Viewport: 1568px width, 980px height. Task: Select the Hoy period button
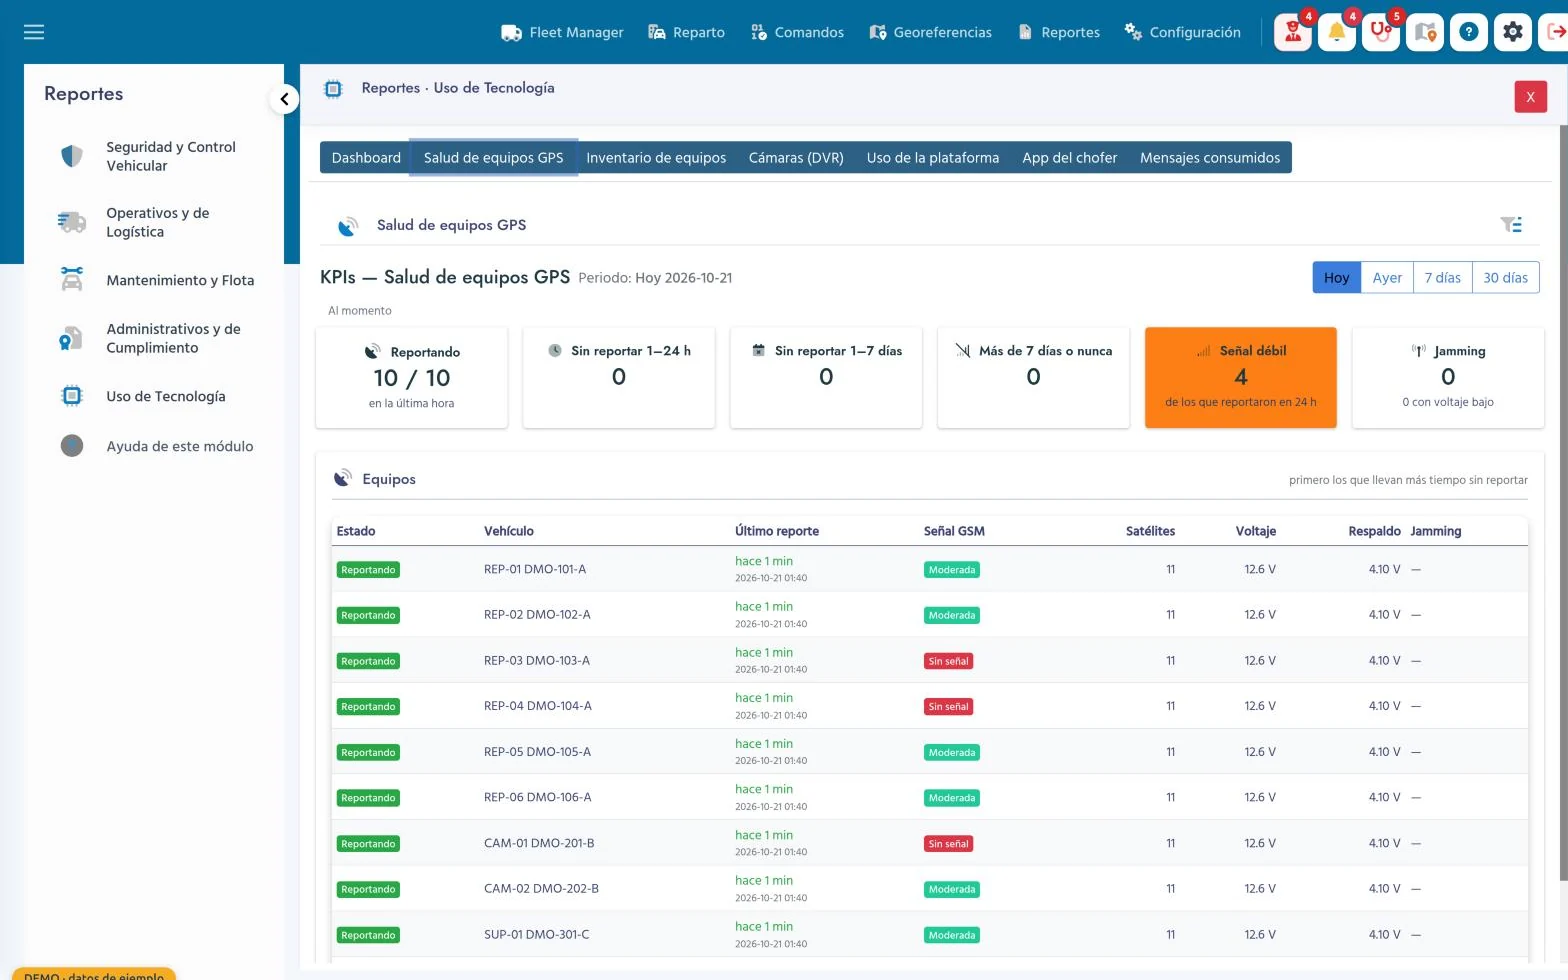(1337, 278)
